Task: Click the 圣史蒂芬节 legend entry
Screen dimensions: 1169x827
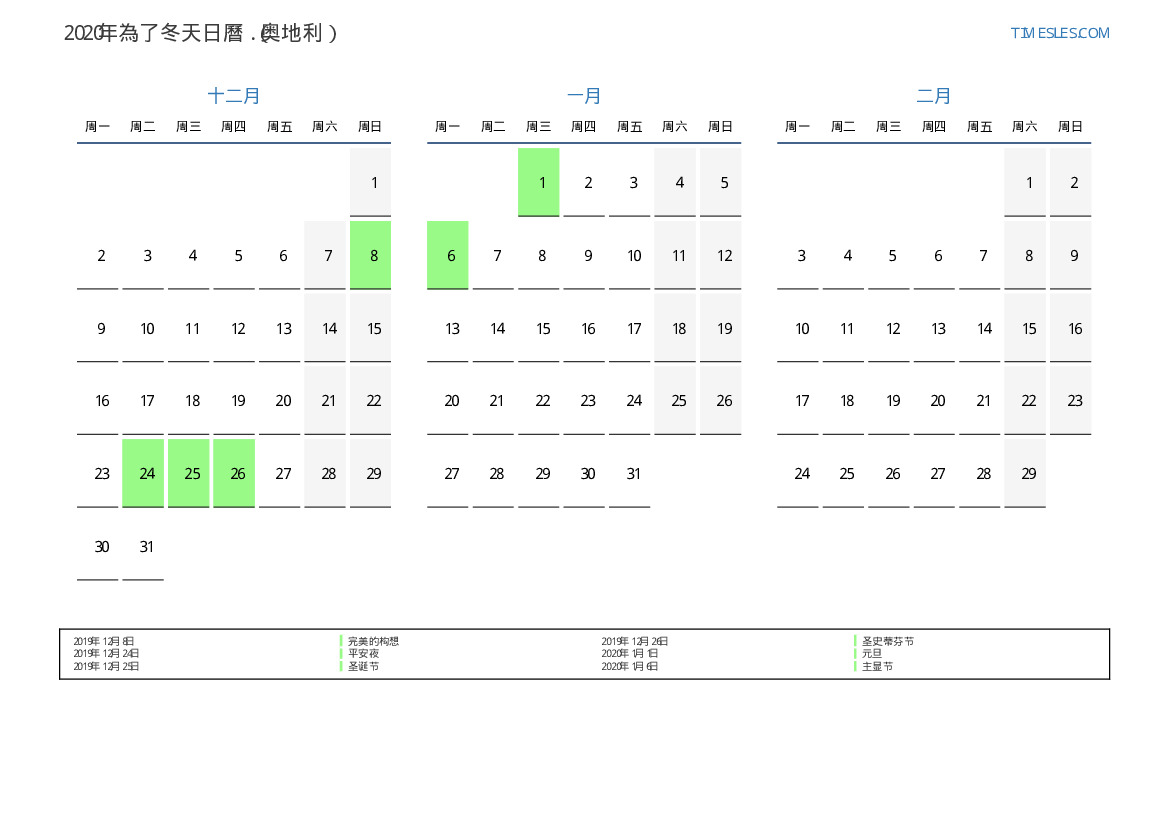Action: pos(887,641)
